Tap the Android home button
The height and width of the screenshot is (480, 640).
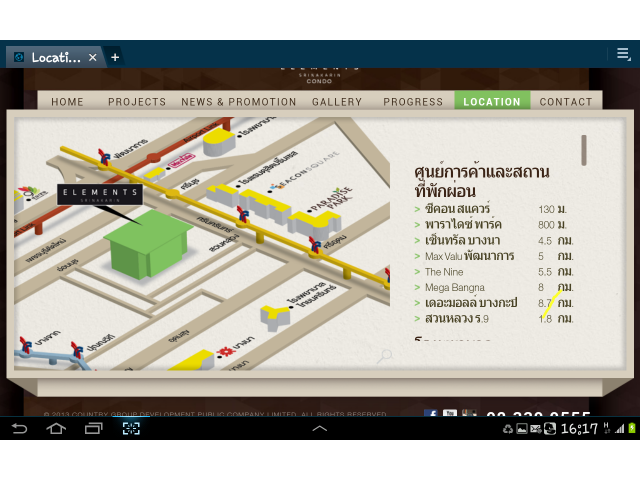coord(56,429)
